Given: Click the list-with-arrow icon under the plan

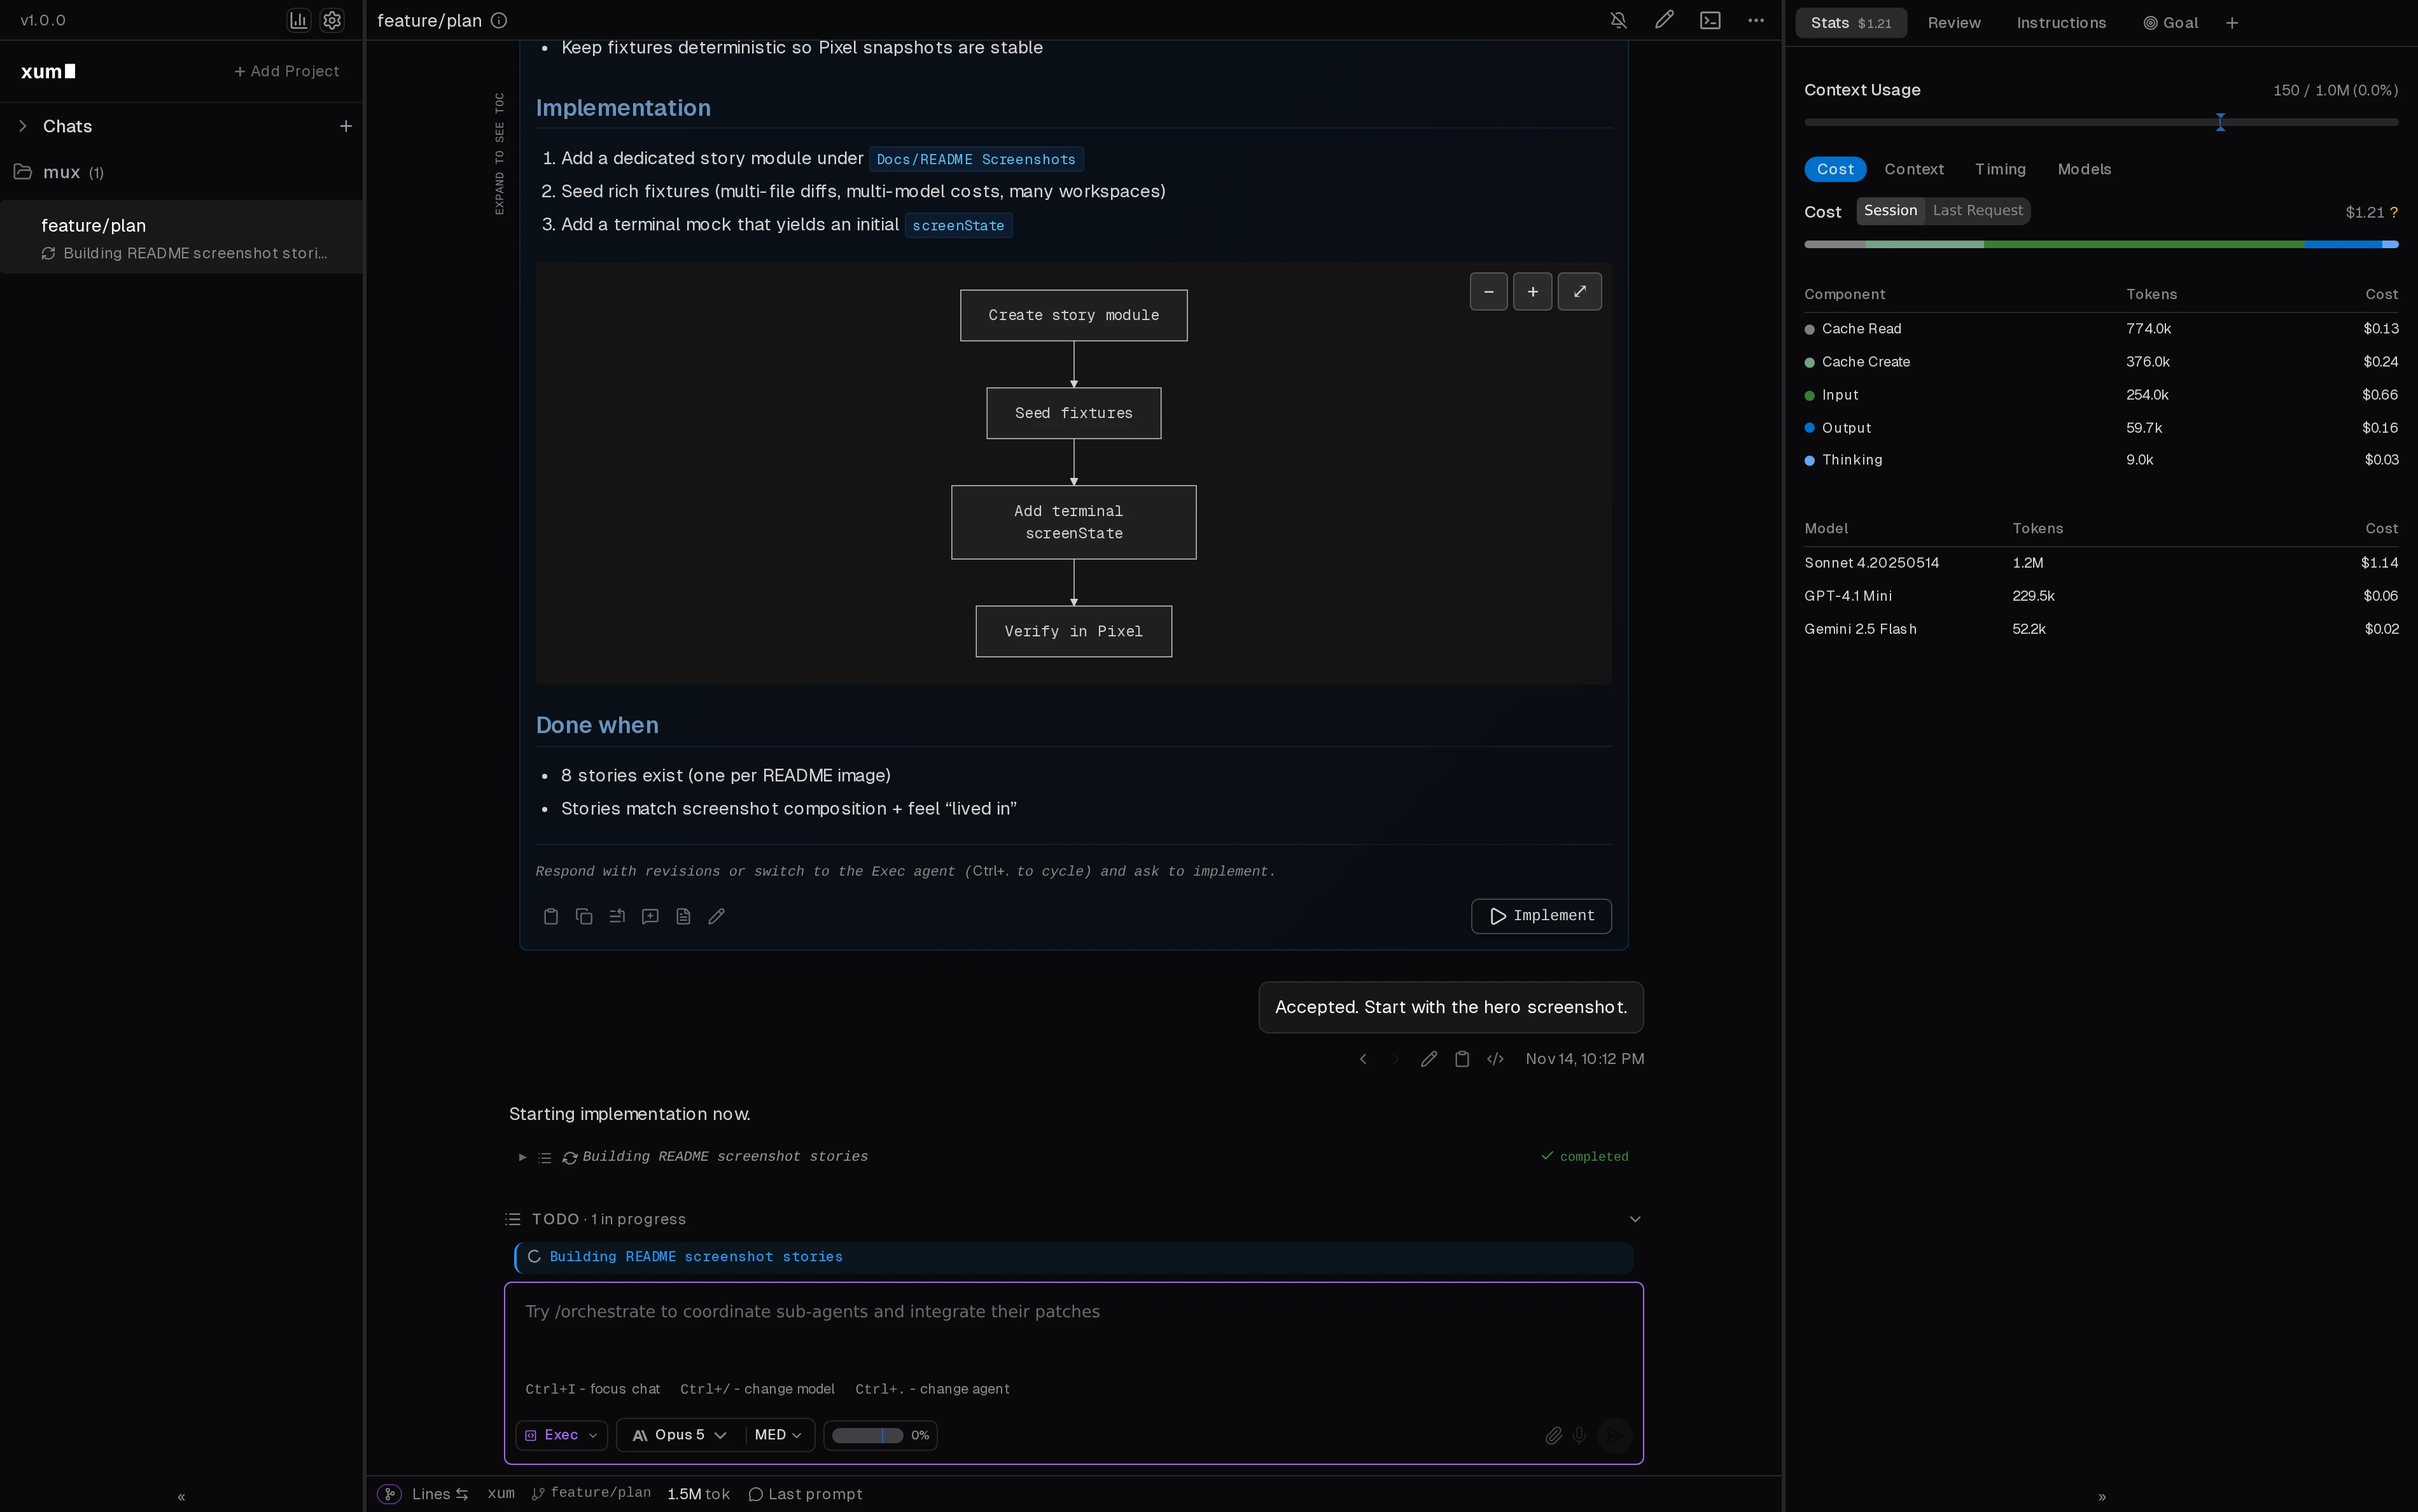Looking at the screenshot, I should pyautogui.click(x=617, y=916).
